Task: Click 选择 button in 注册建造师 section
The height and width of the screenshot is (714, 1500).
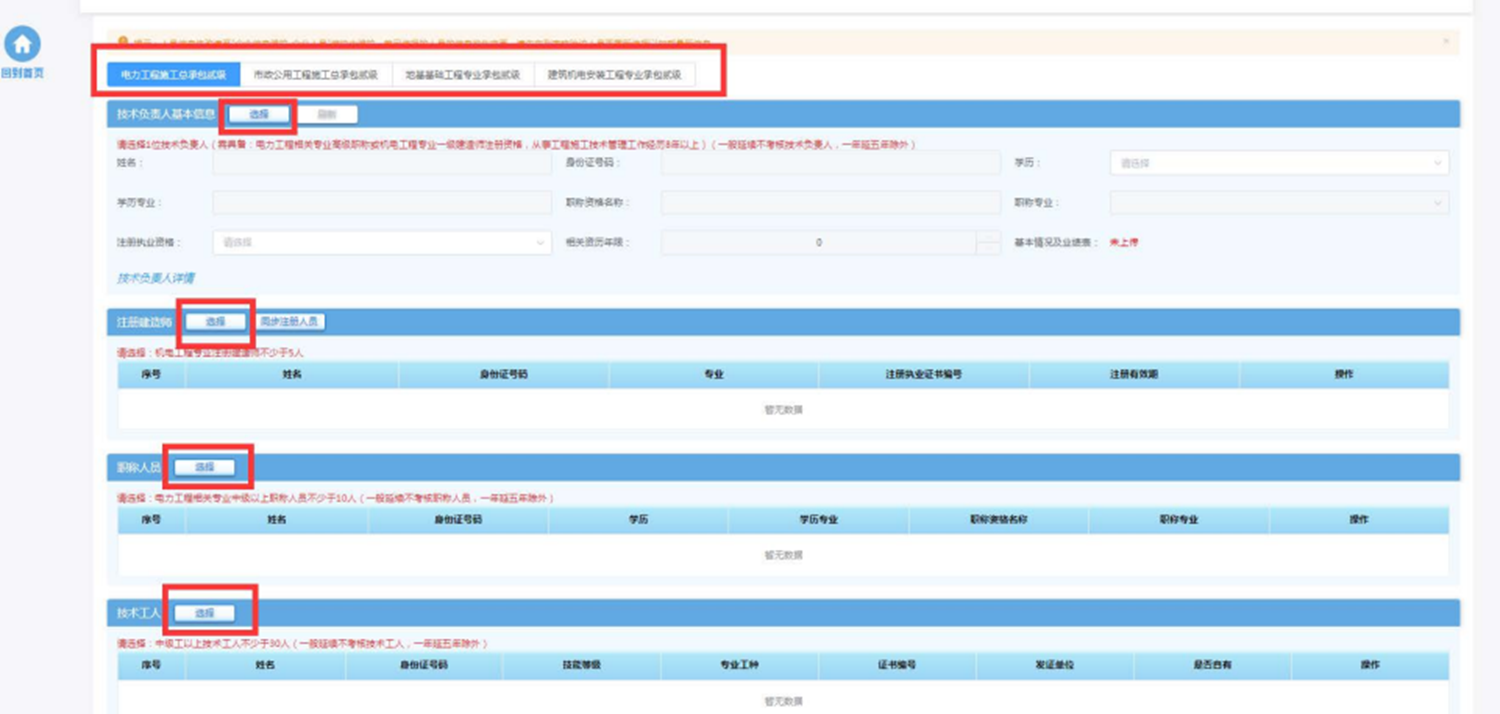Action: [215, 322]
